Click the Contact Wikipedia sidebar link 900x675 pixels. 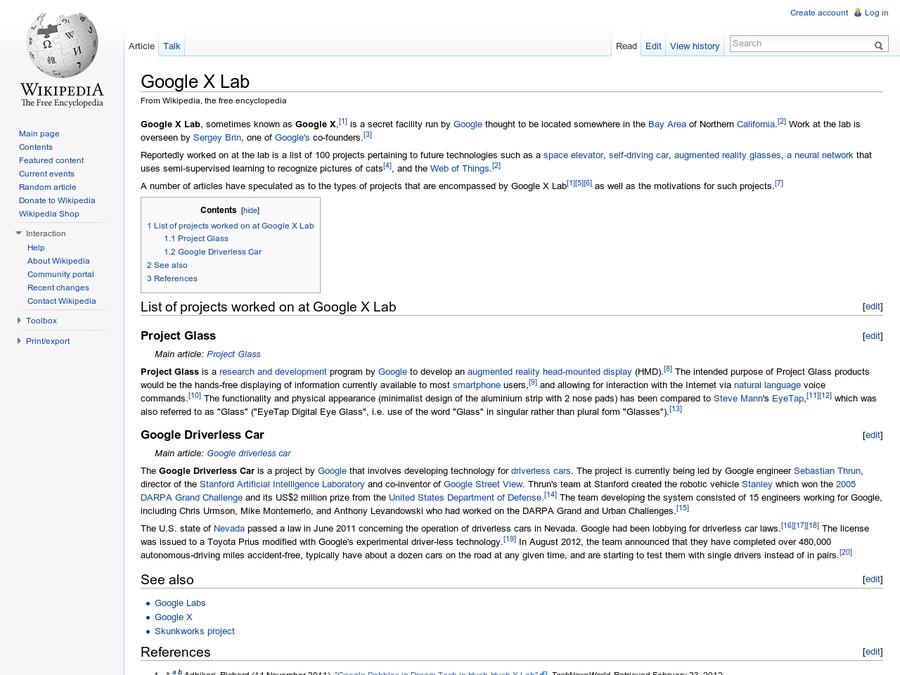tap(60, 300)
